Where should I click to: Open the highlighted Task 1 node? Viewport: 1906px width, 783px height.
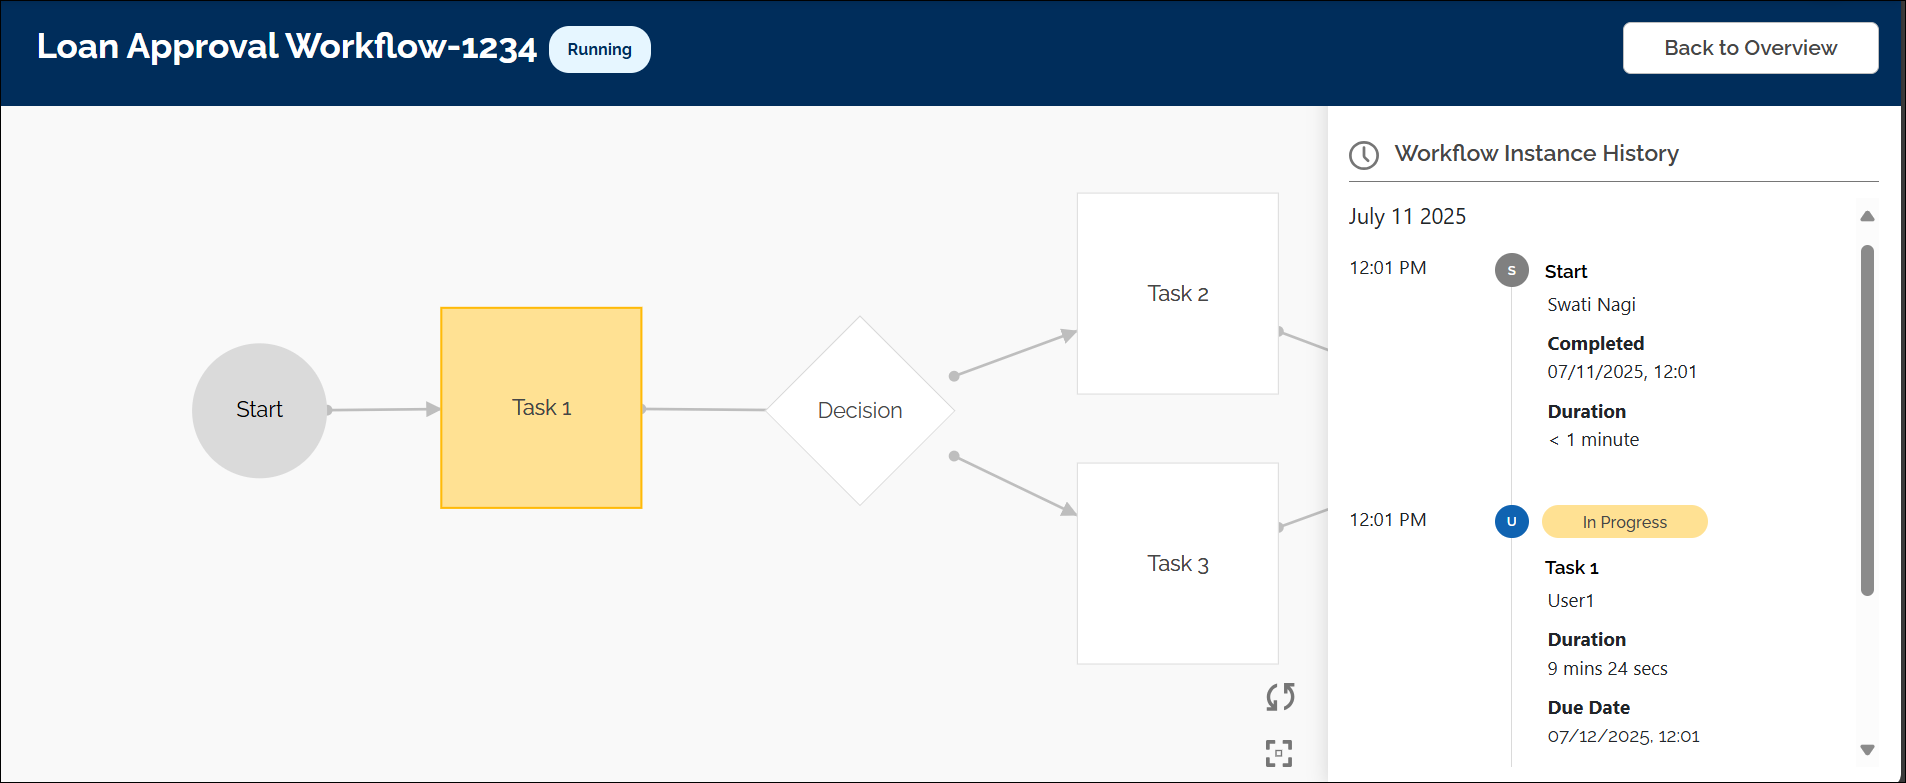[x=541, y=407]
